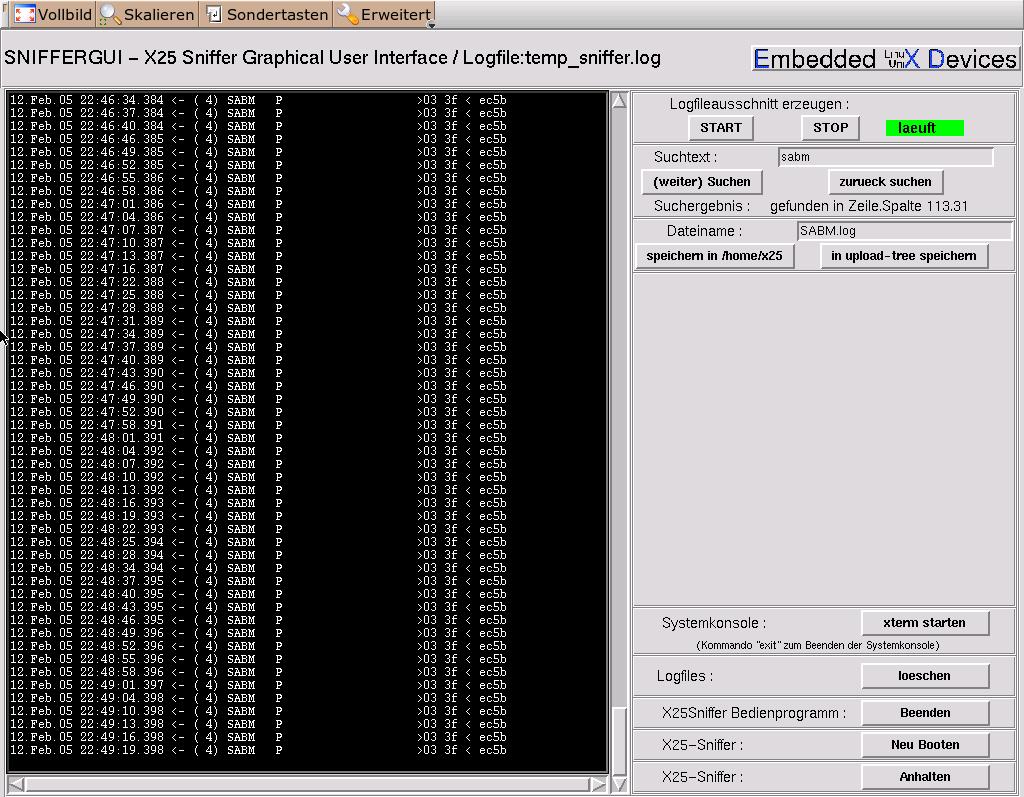Click the Systemkonsole label
This screenshot has width=1024, height=797.
coord(713,623)
